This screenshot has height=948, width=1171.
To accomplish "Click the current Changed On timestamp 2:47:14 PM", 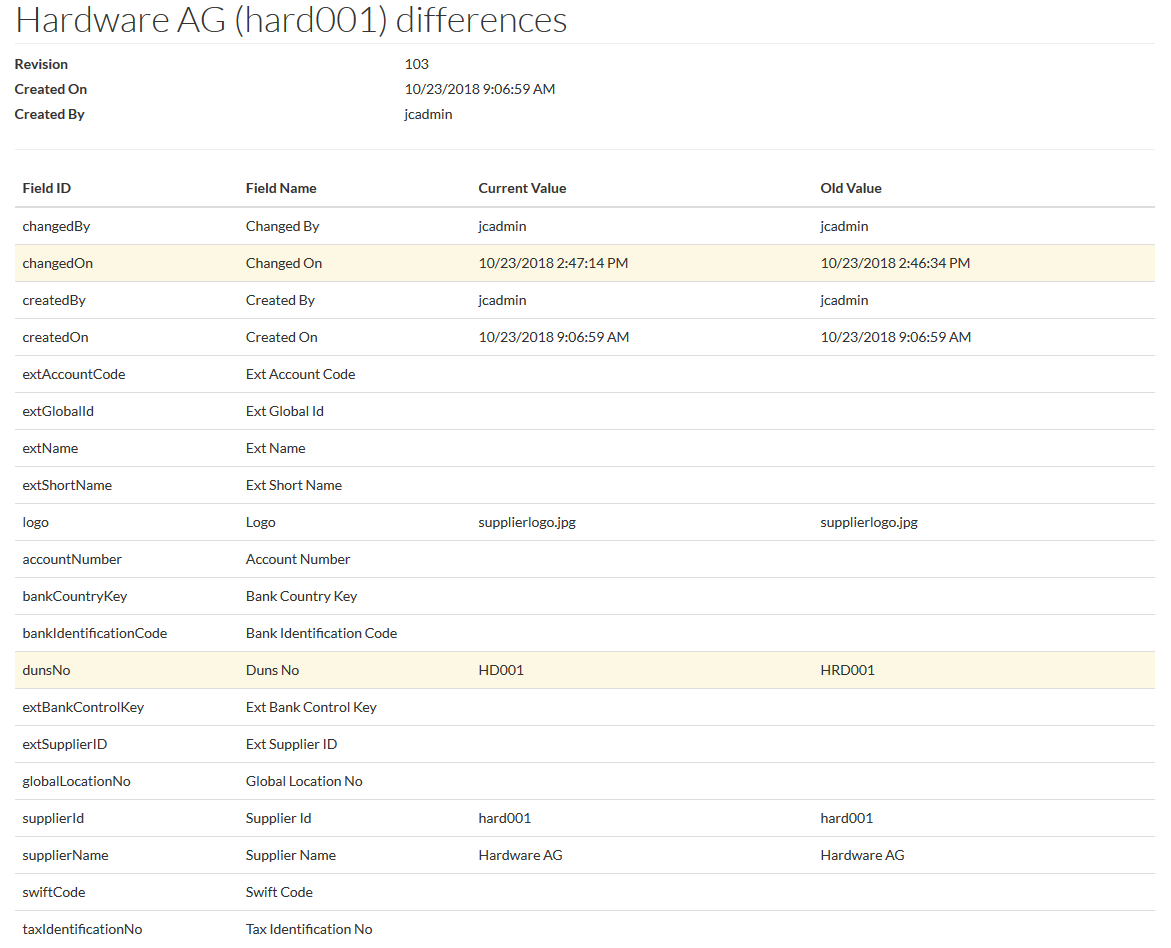I will click(553, 263).
